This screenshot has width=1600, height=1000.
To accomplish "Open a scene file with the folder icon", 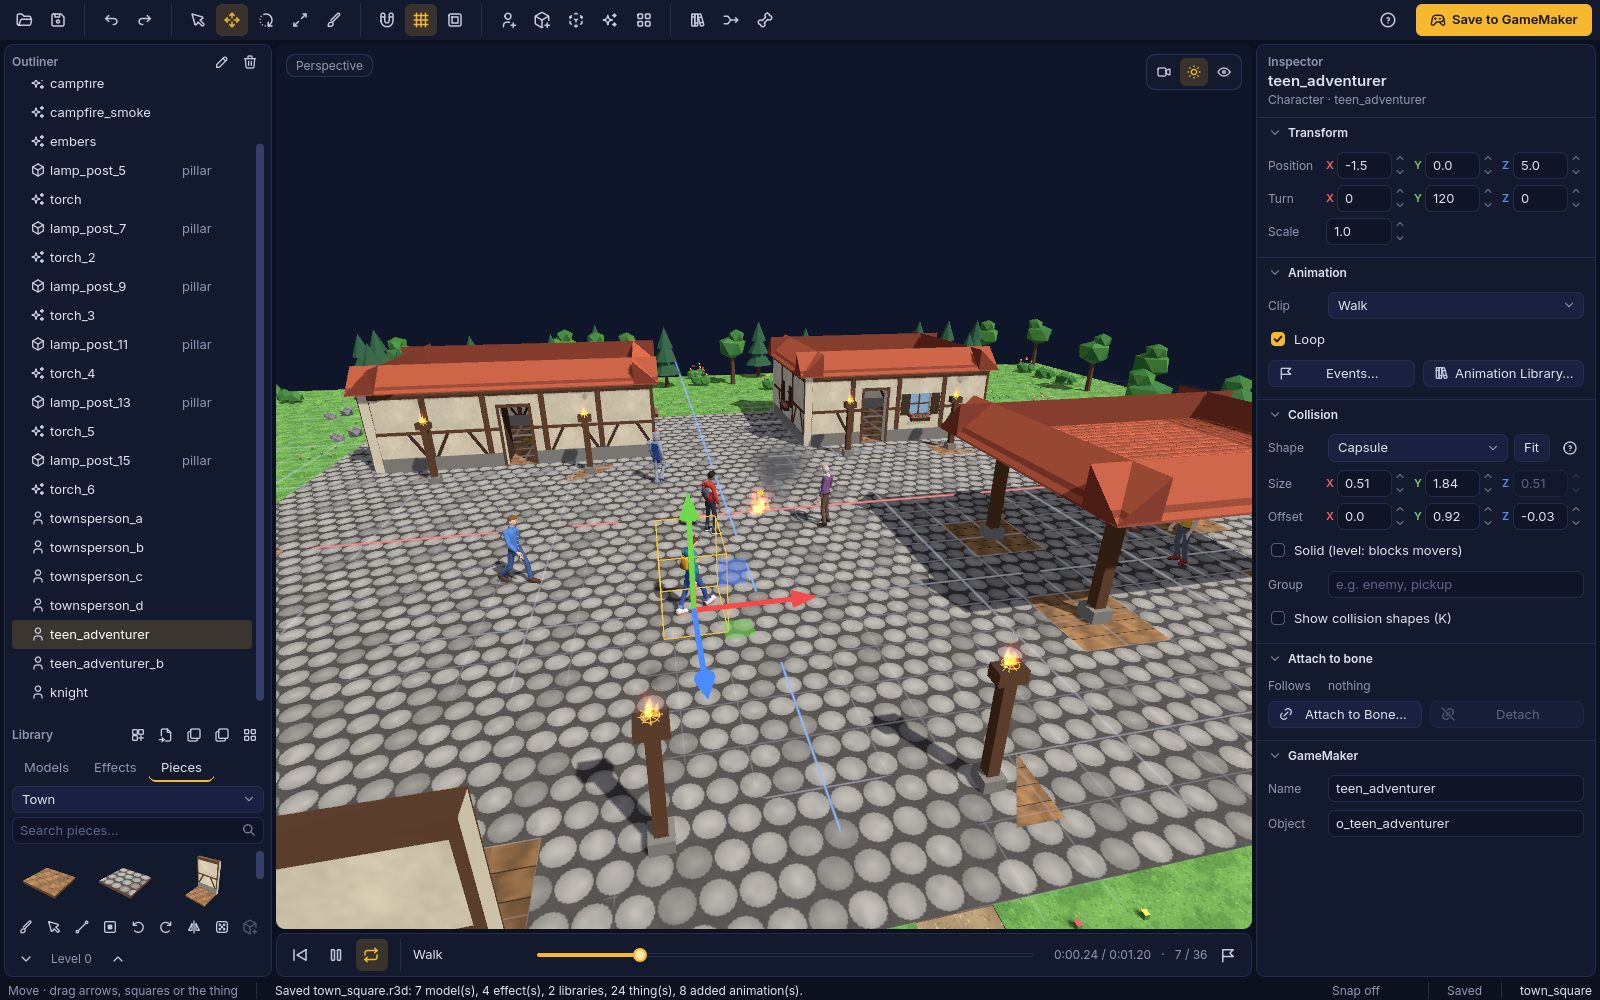I will (24, 20).
